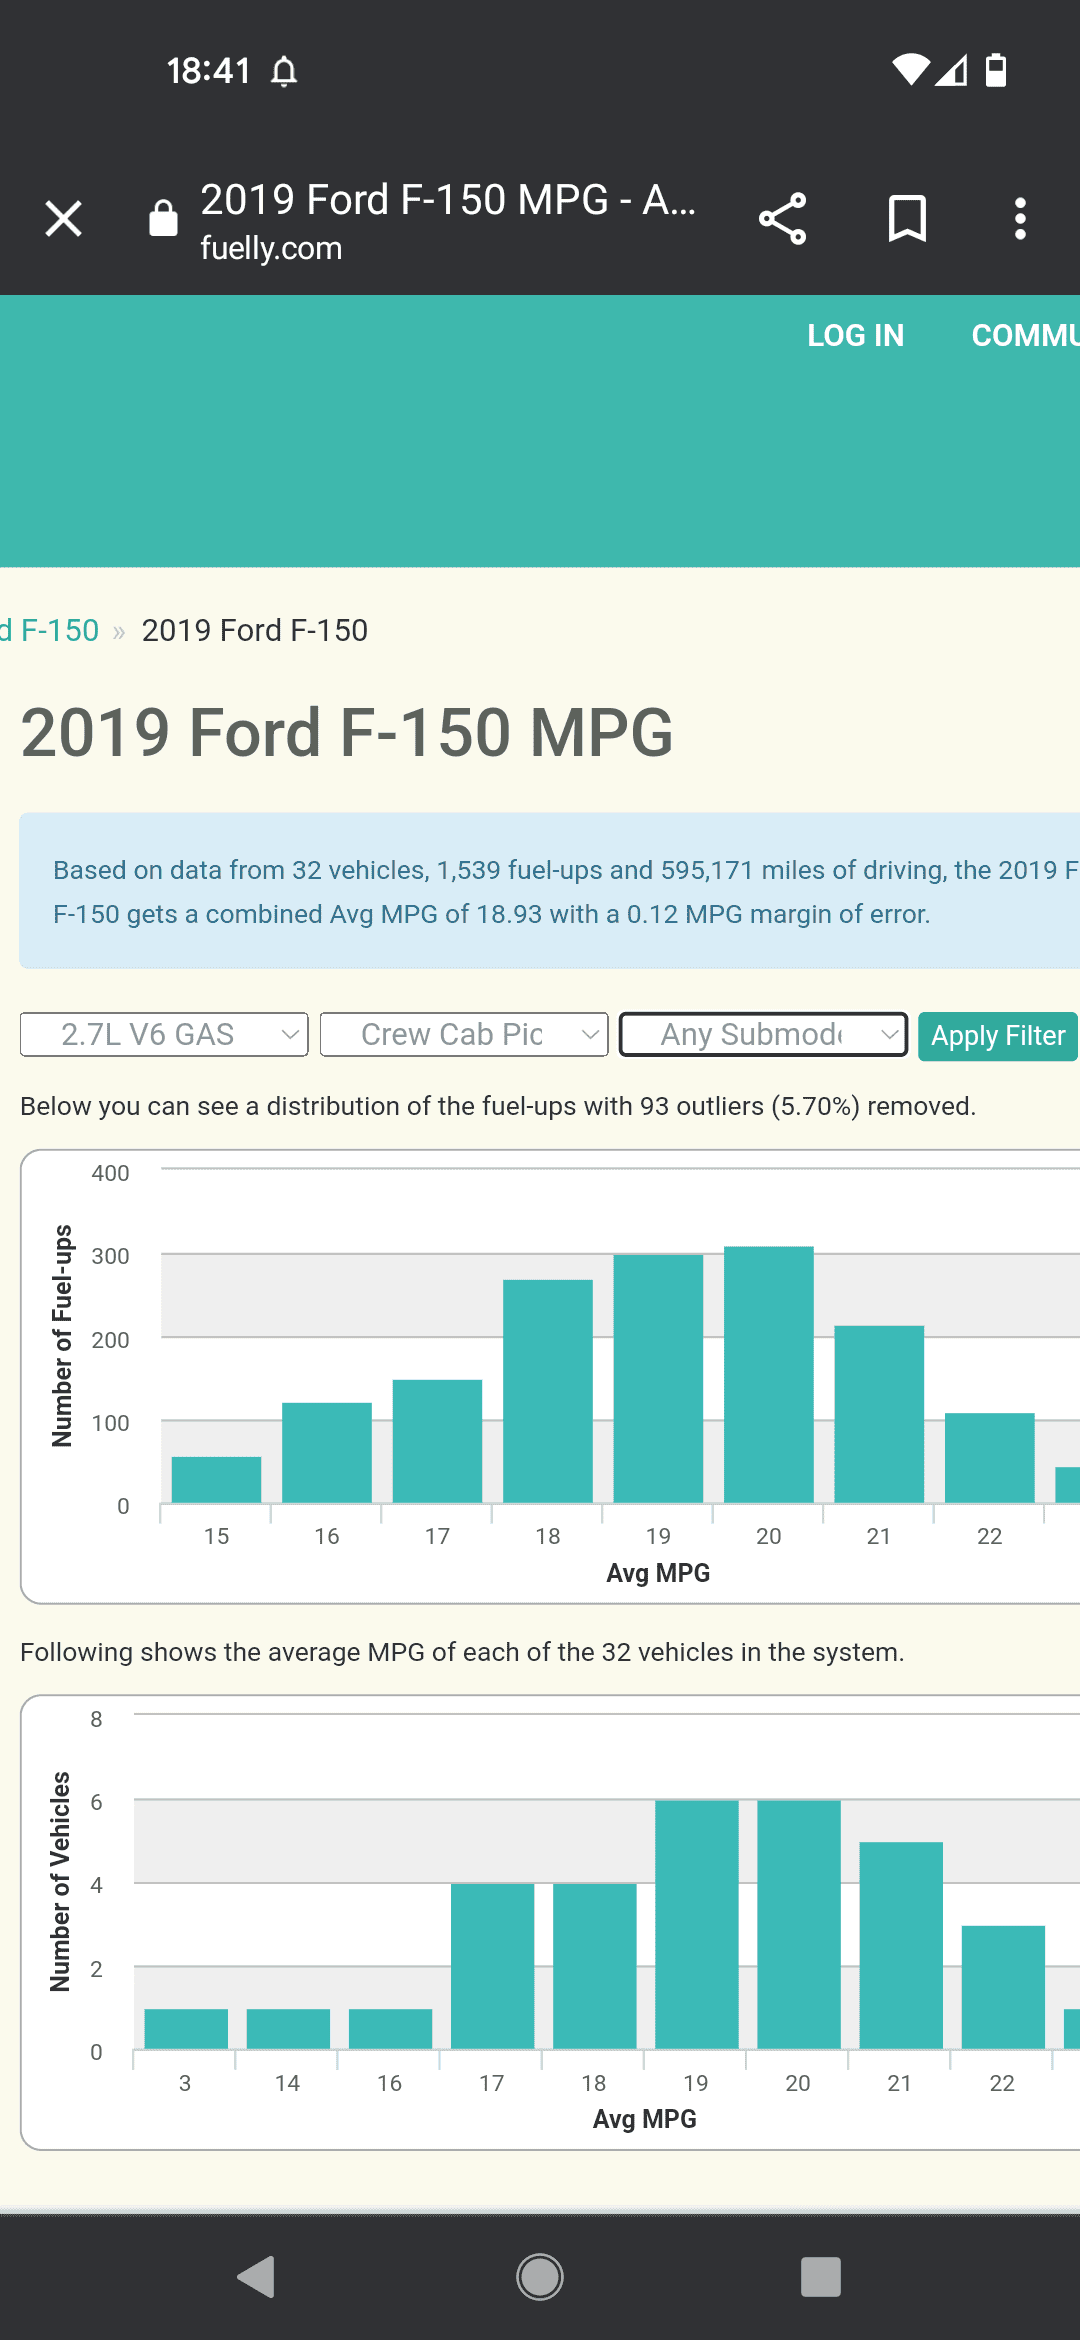This screenshot has height=2340, width=1080.
Task: Tap the cellular signal icon
Action: pyautogui.click(x=951, y=70)
